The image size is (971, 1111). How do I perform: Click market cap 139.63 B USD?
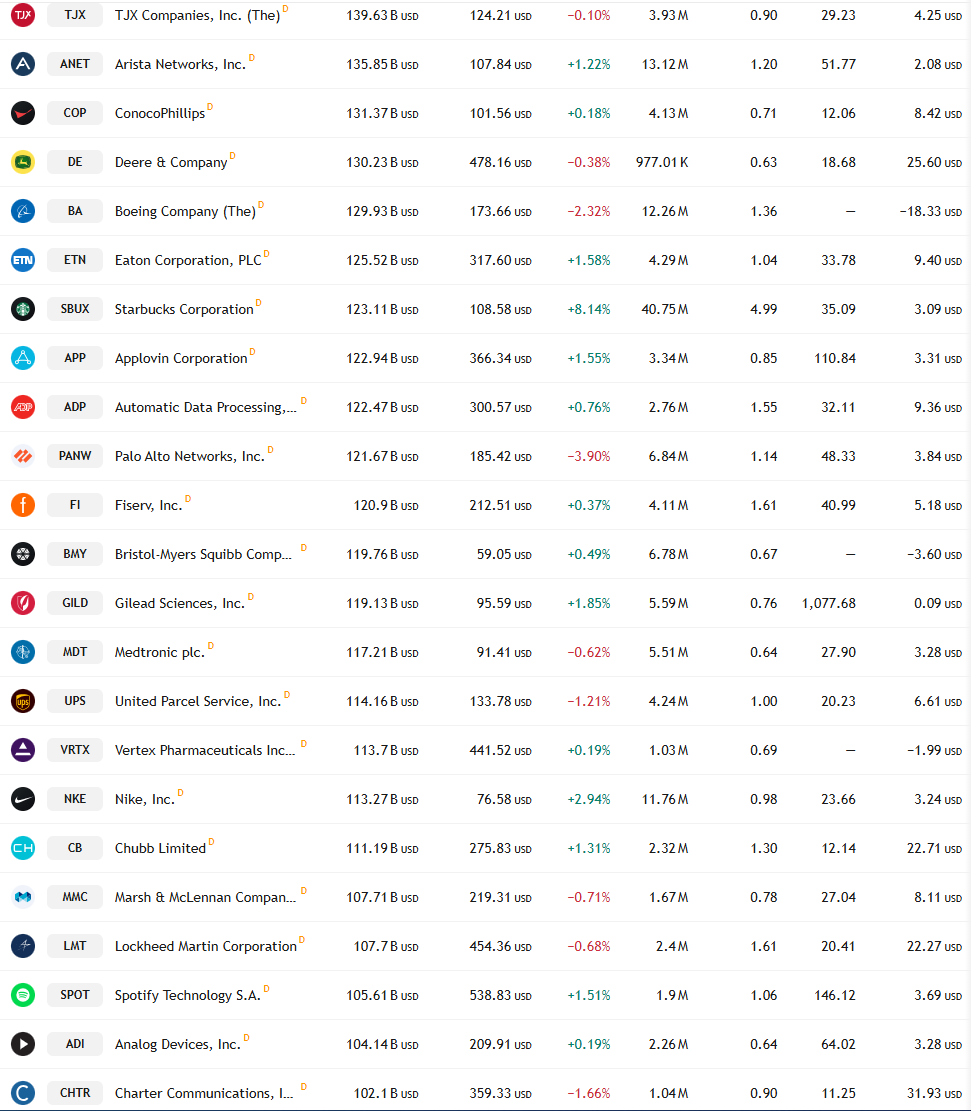coord(382,16)
